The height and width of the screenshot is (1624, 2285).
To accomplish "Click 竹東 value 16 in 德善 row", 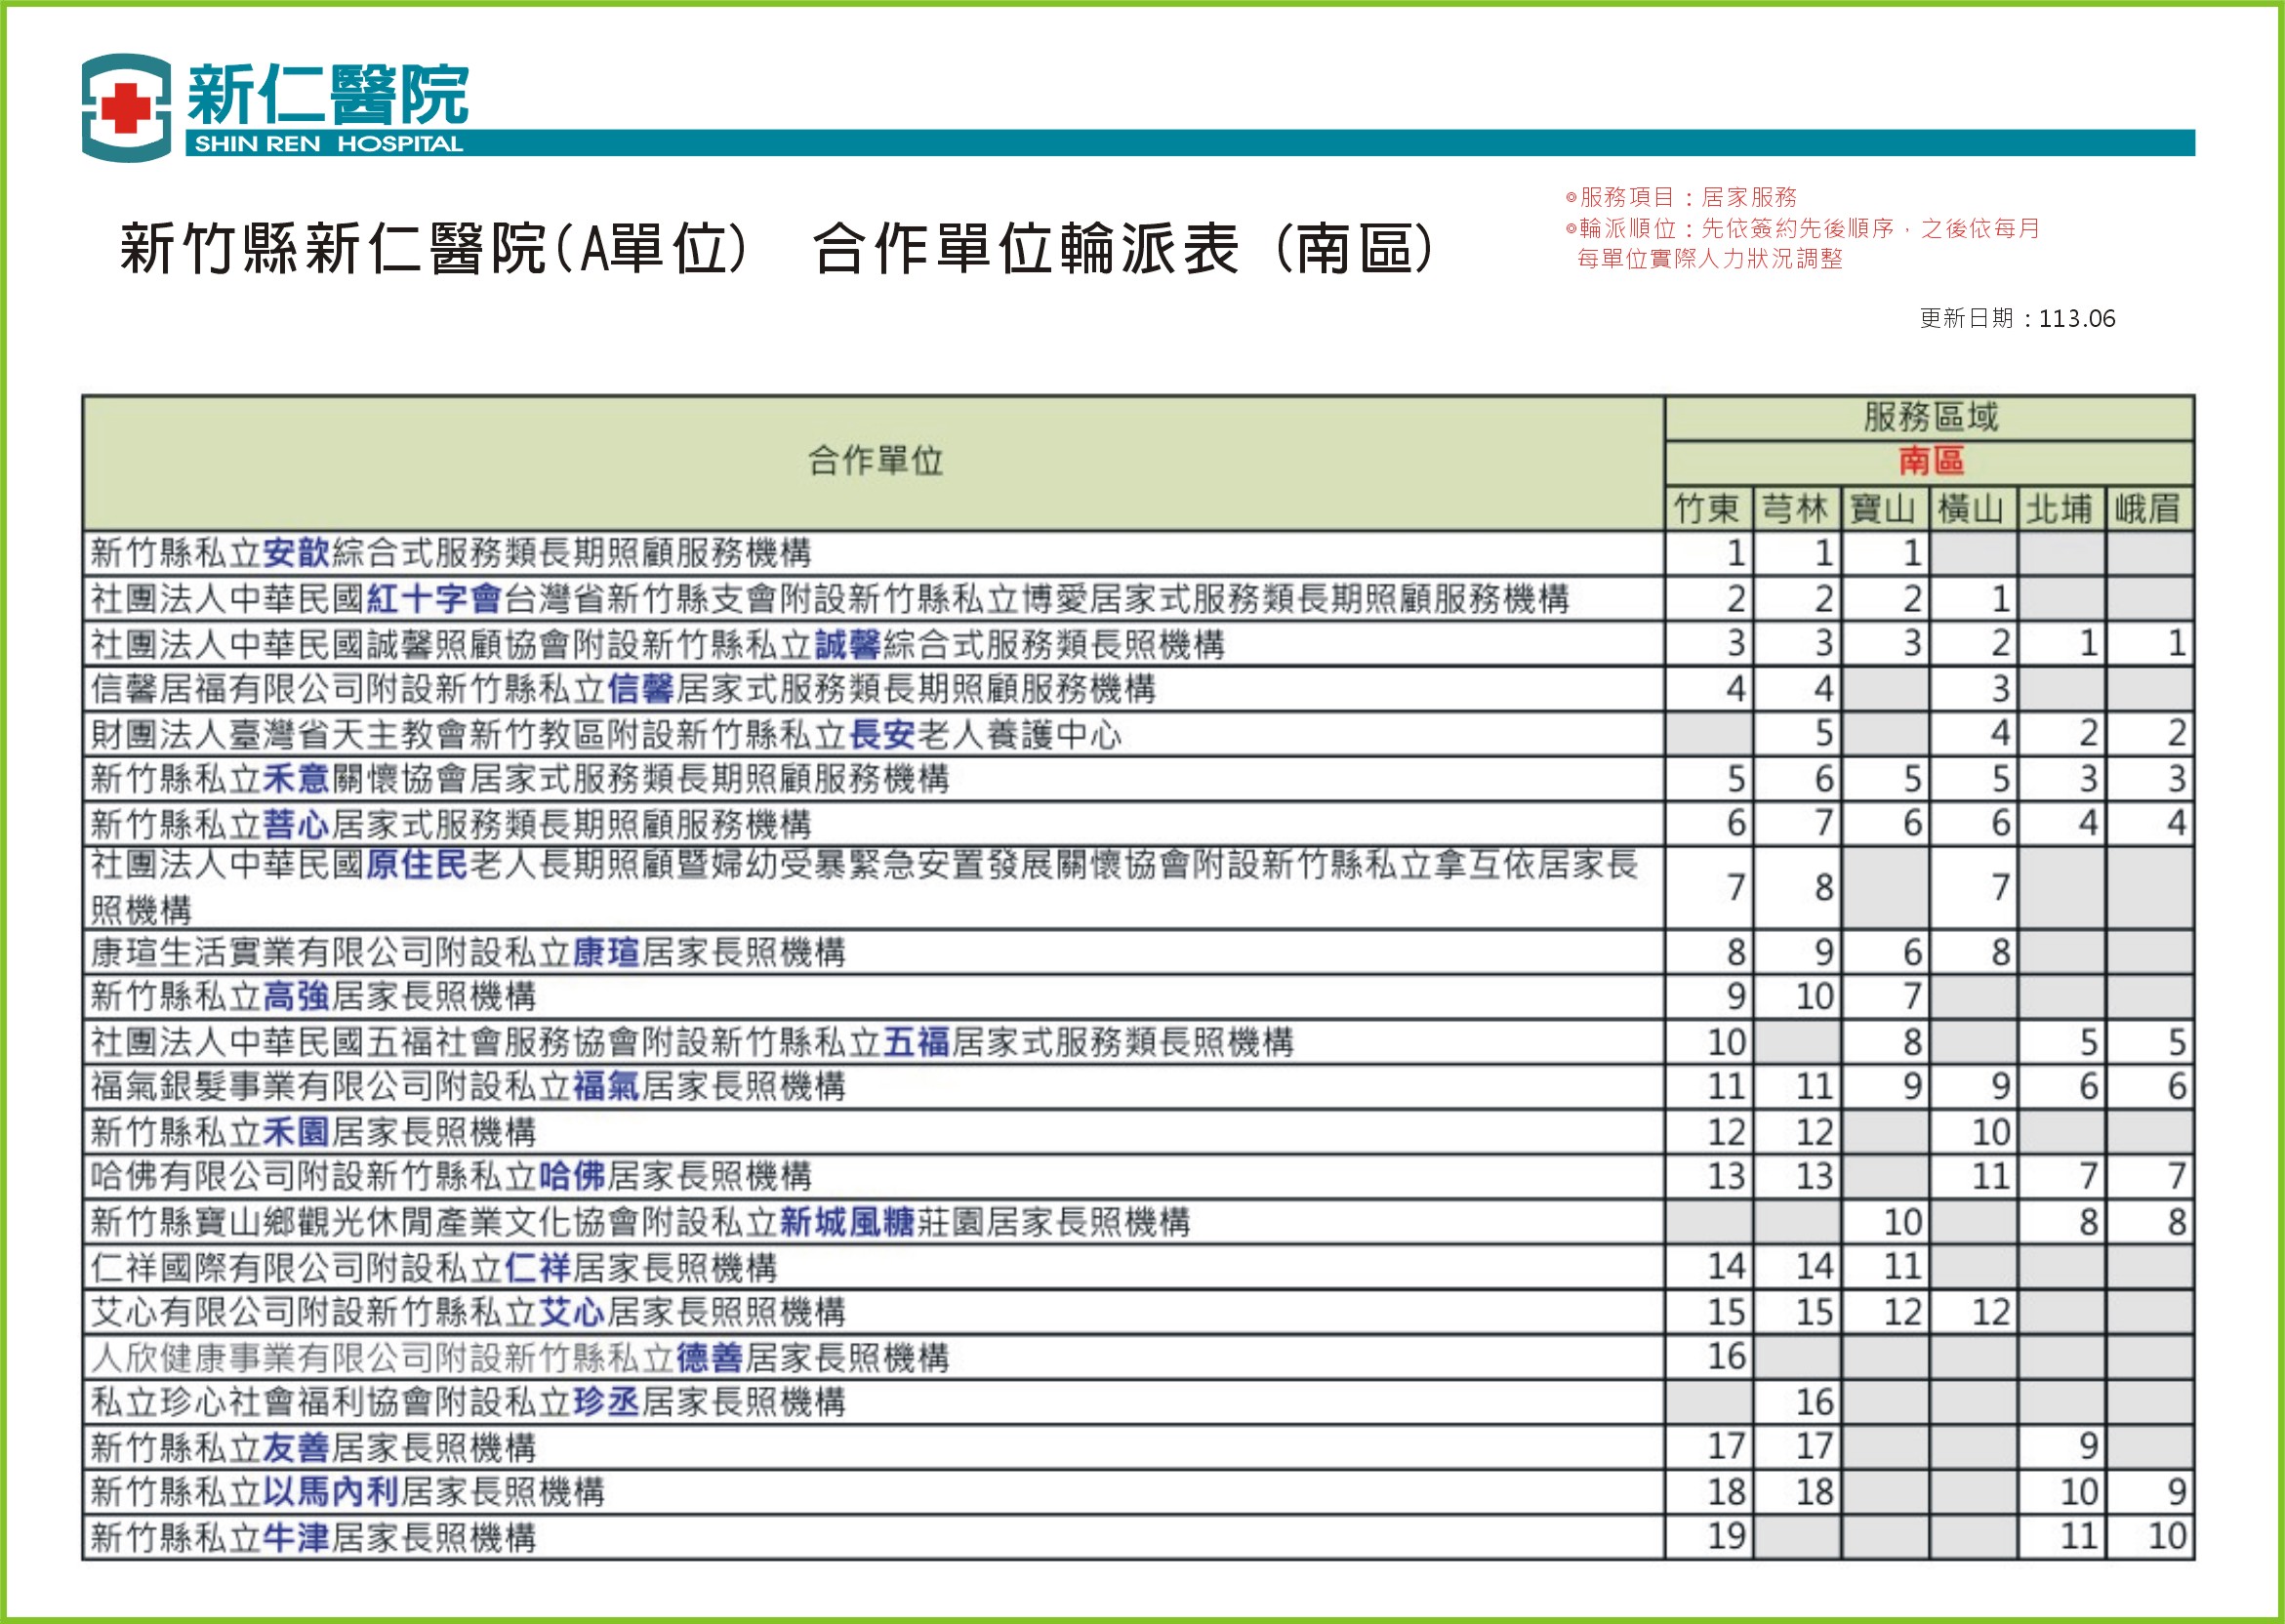I will [x=1727, y=1357].
